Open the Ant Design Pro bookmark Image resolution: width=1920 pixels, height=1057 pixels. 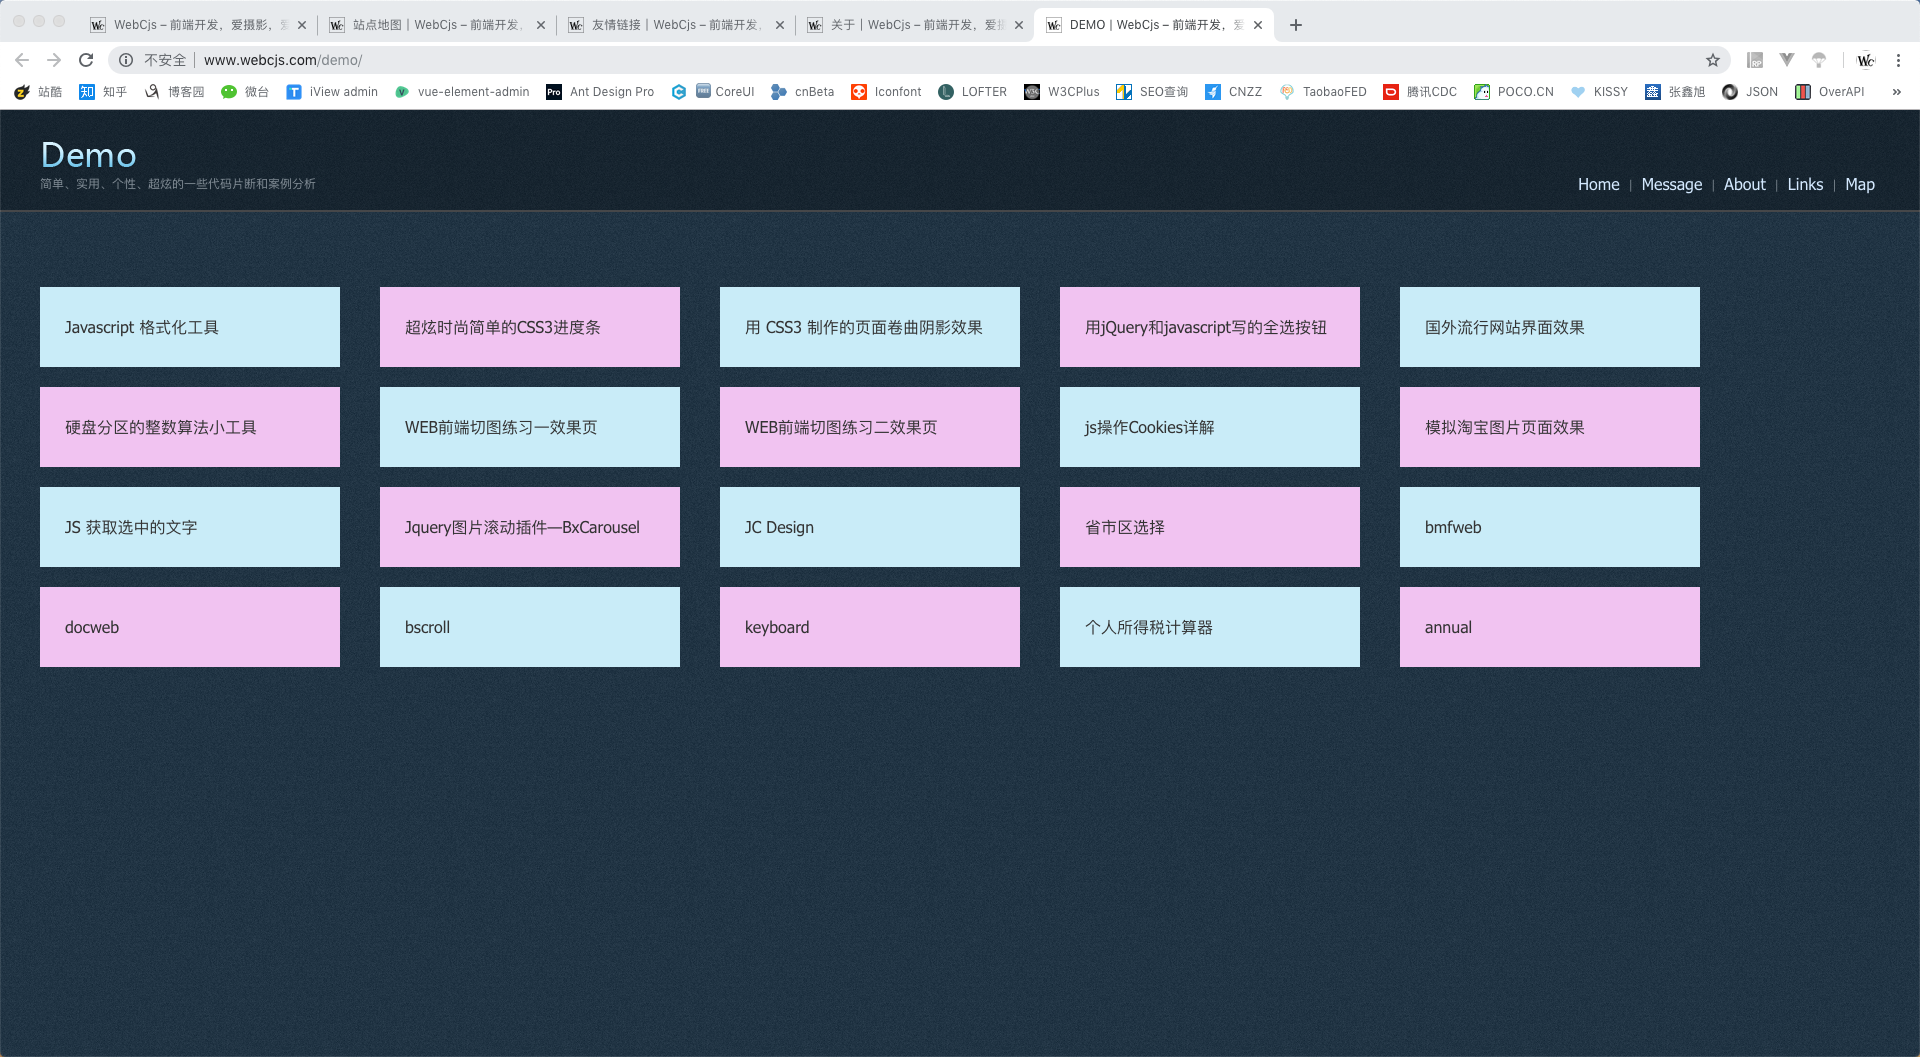click(x=600, y=92)
